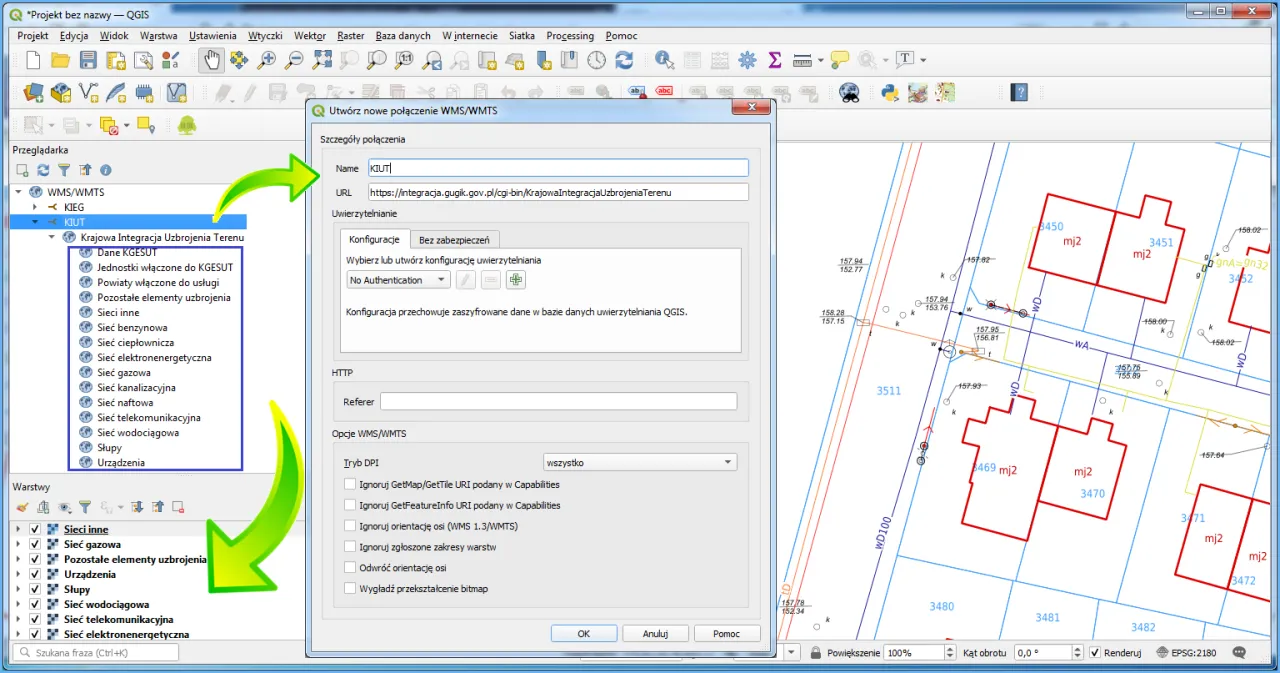
Task: Uncheck the Sieć gazowa layer visibility
Action: [35, 545]
